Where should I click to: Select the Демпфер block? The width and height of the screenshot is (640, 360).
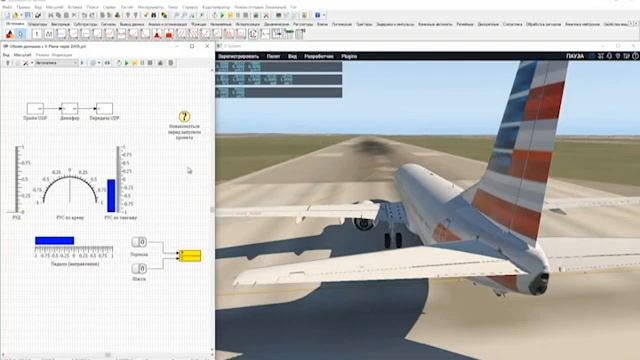[x=69, y=109]
